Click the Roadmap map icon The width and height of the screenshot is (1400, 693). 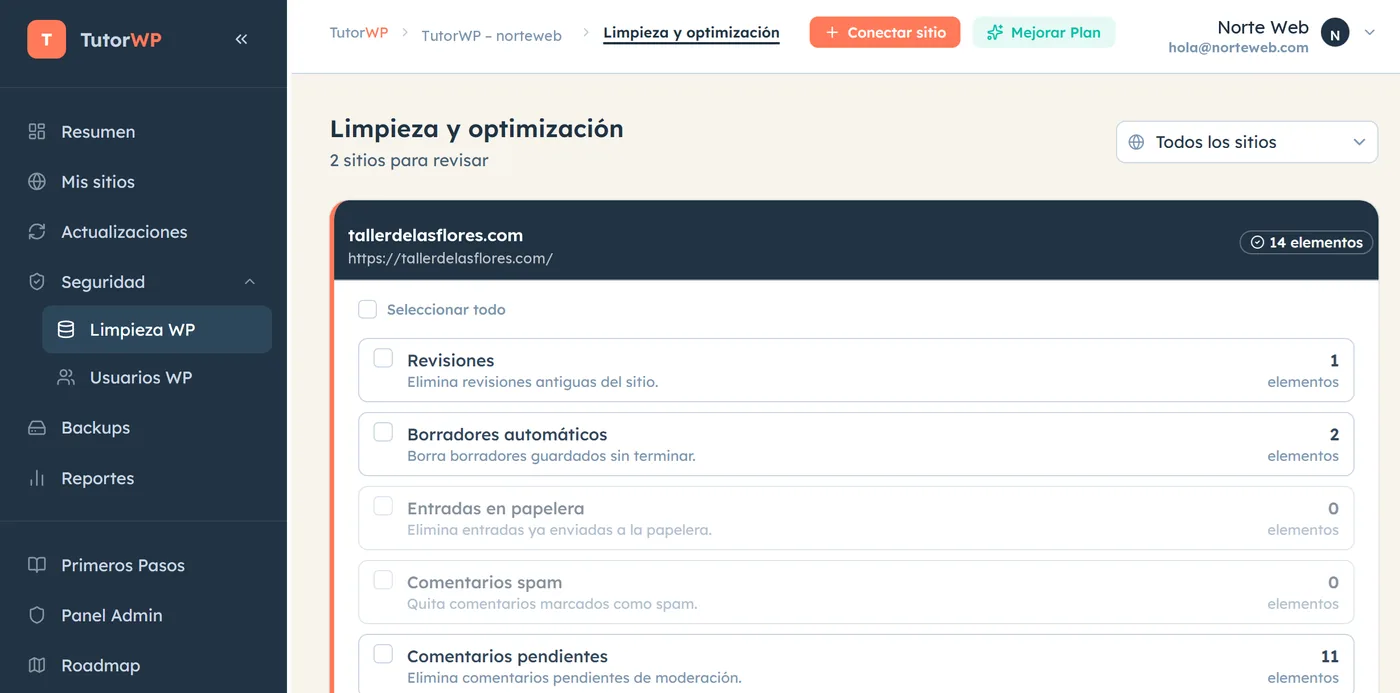[37, 665]
